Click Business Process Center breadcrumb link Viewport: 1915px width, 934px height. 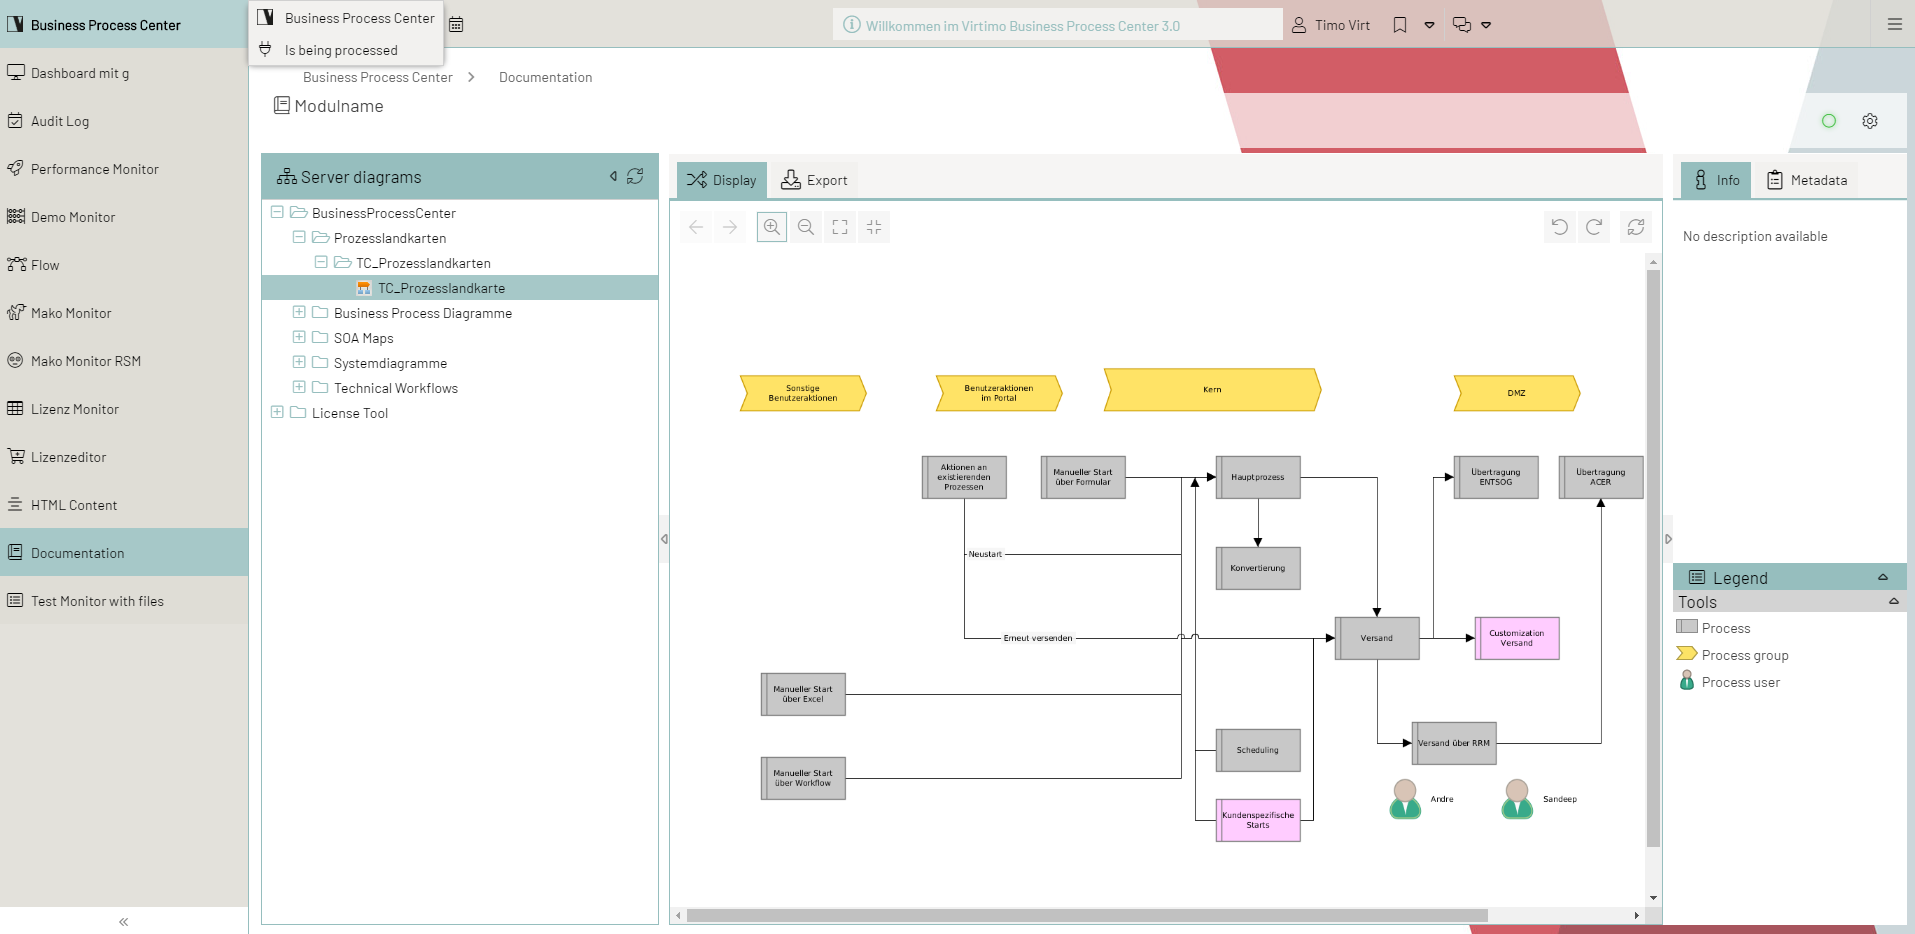point(377,77)
